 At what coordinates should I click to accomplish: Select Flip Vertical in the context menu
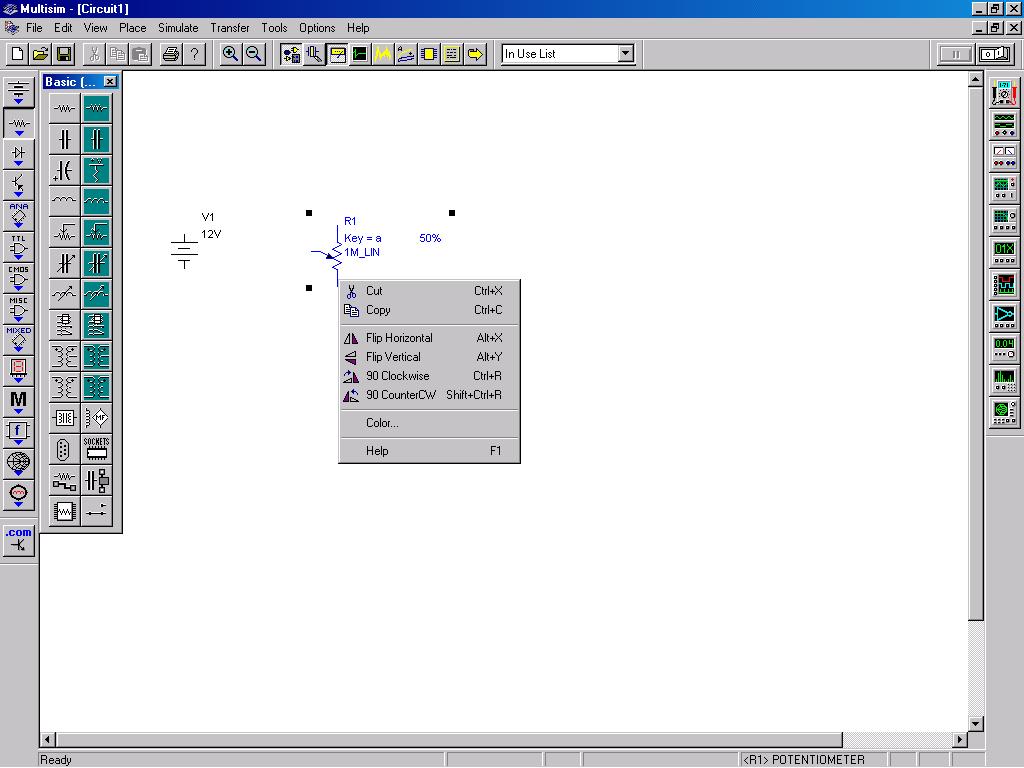(x=429, y=357)
